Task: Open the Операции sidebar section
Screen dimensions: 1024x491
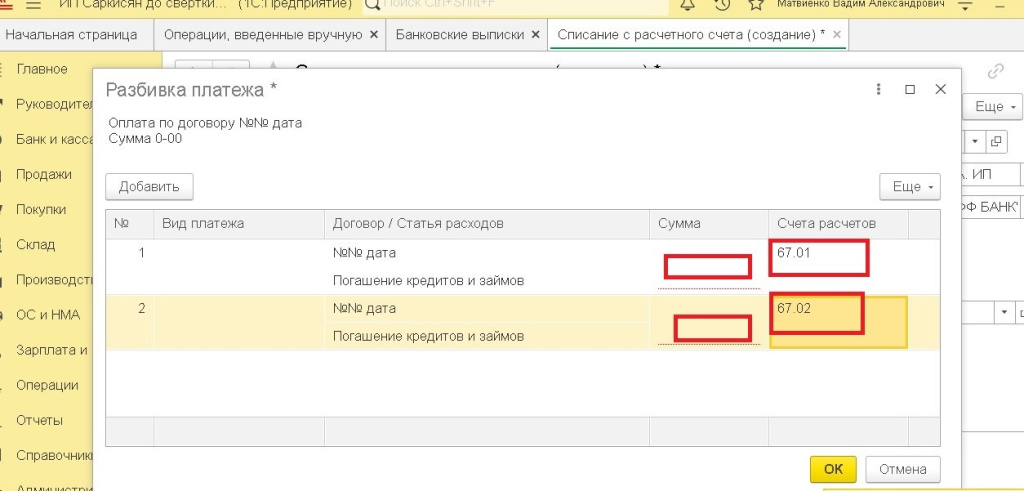Action: click(47, 385)
